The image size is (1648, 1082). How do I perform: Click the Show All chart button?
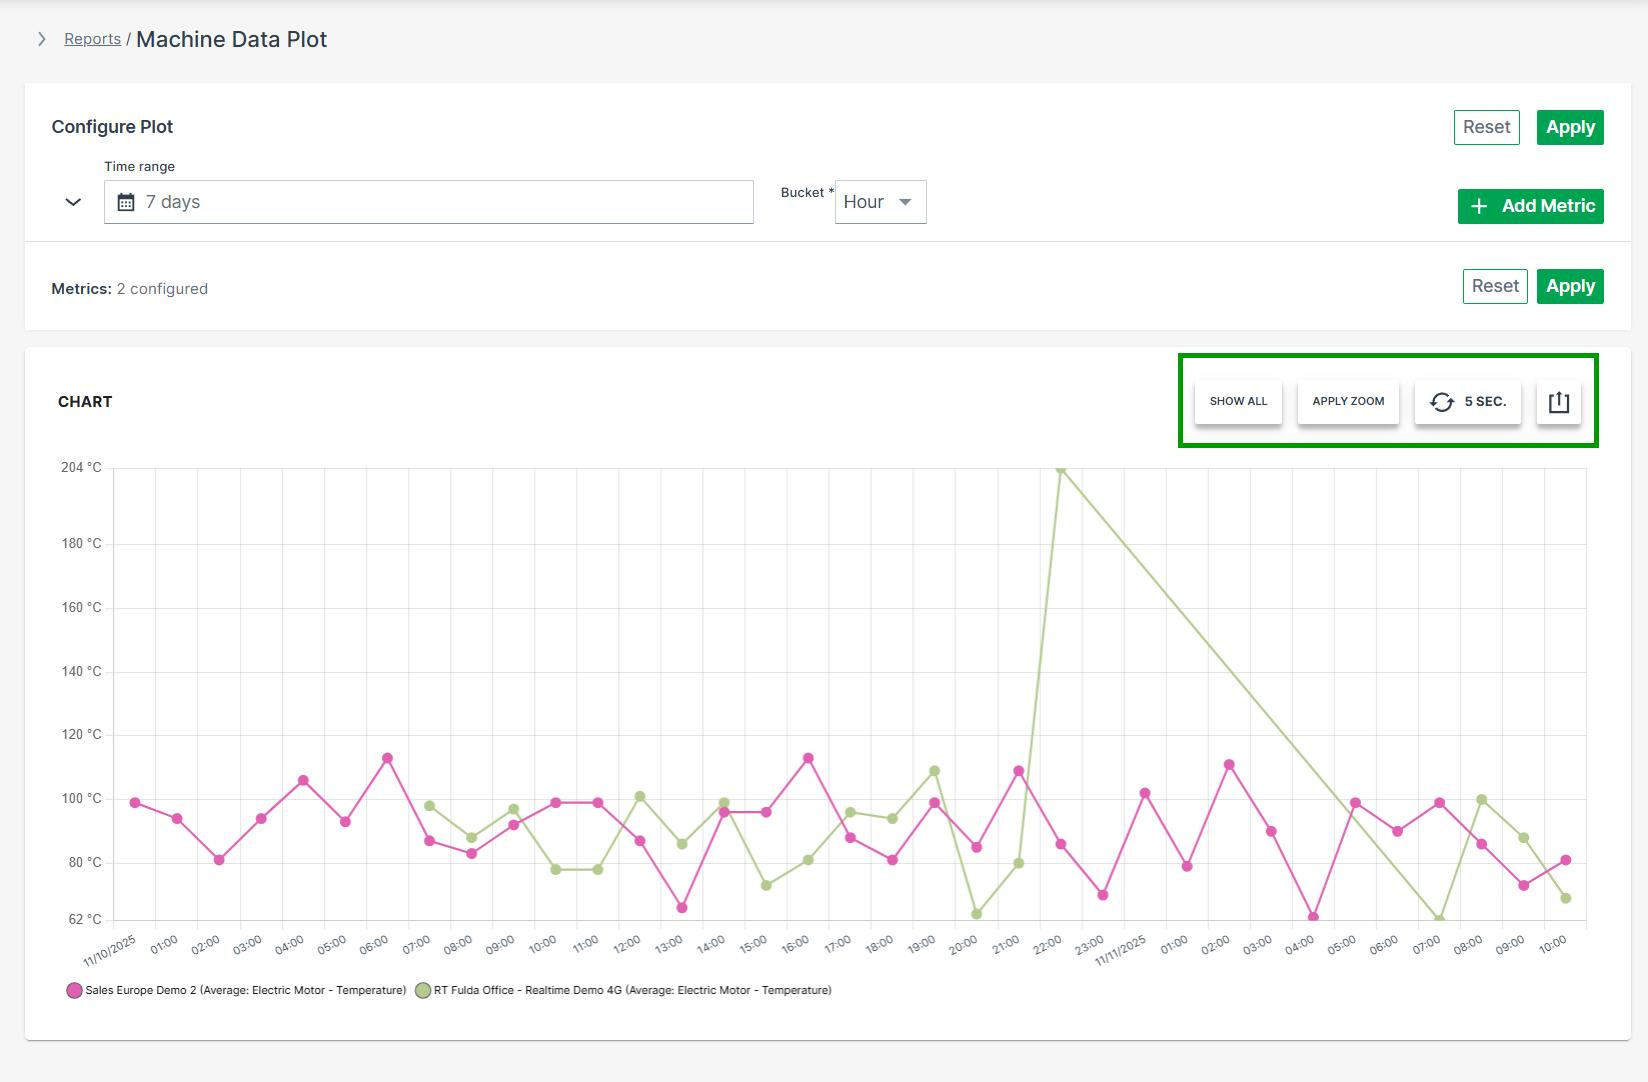(1238, 402)
